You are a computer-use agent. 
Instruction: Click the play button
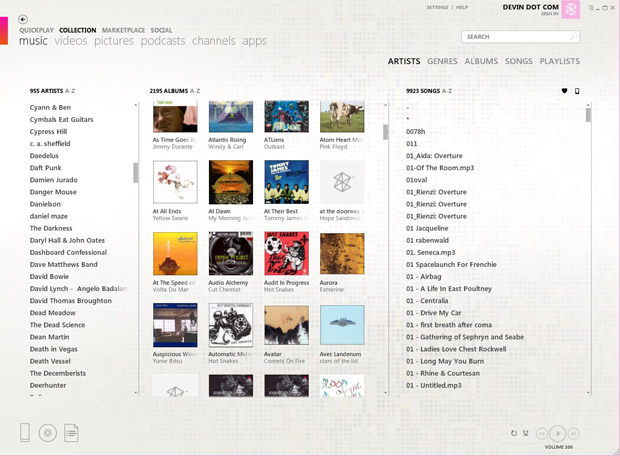click(558, 434)
